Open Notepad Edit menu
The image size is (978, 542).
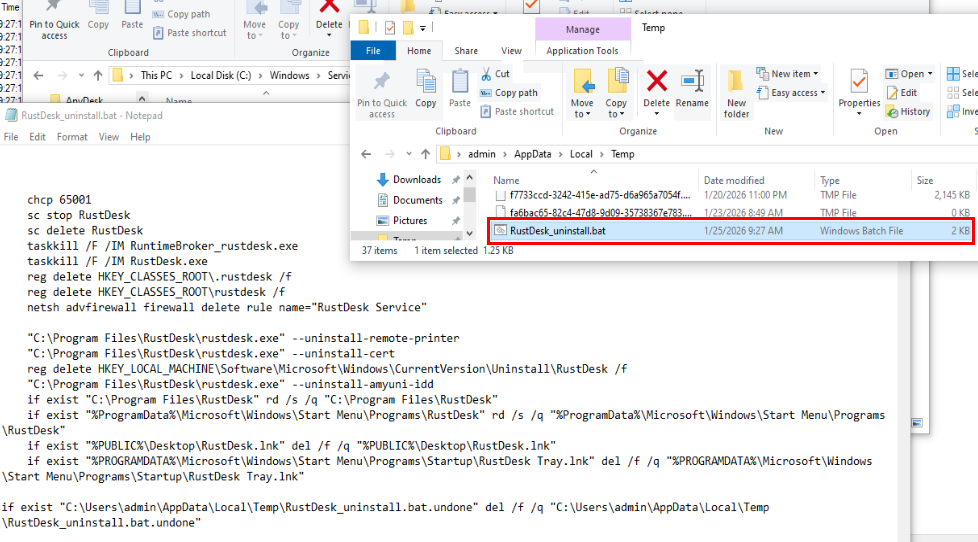37,137
